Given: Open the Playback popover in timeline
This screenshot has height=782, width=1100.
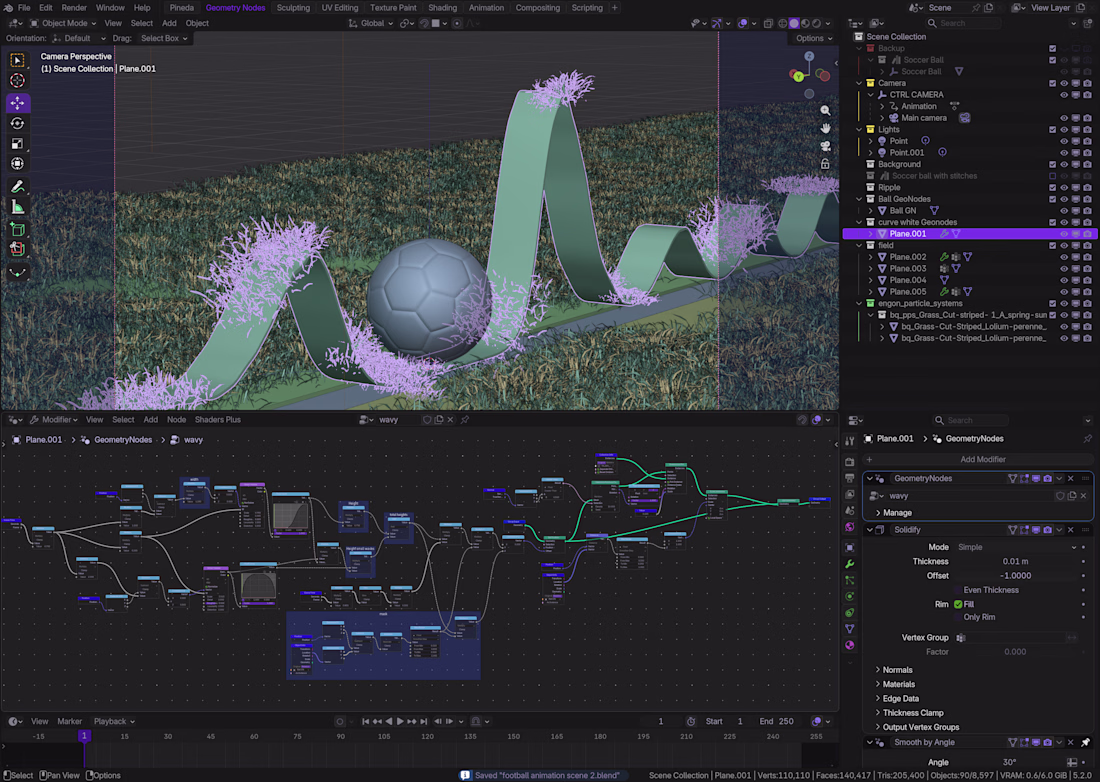Looking at the screenshot, I should point(114,721).
